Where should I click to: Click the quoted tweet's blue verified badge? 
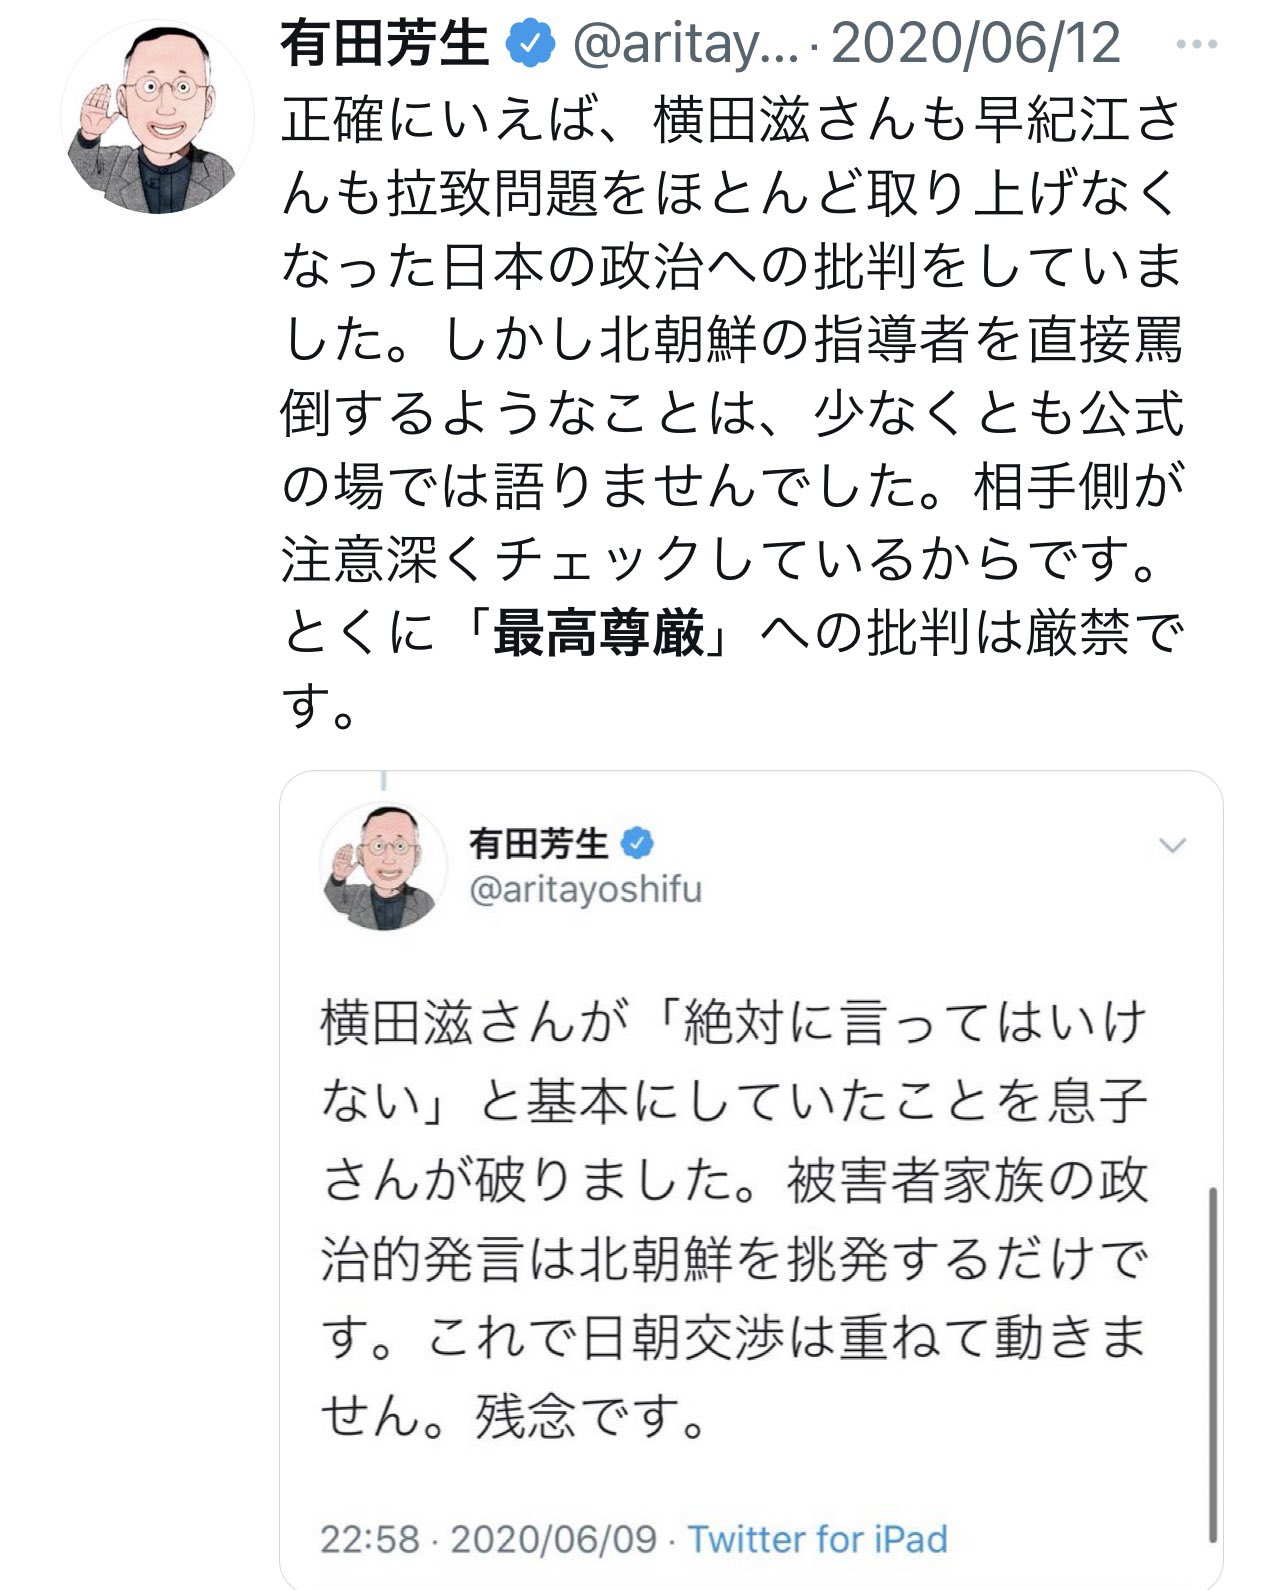637,844
